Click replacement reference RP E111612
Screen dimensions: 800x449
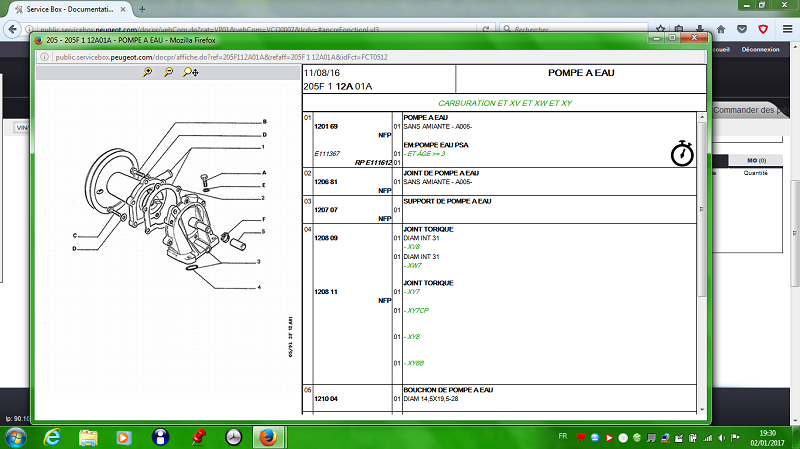[373, 163]
